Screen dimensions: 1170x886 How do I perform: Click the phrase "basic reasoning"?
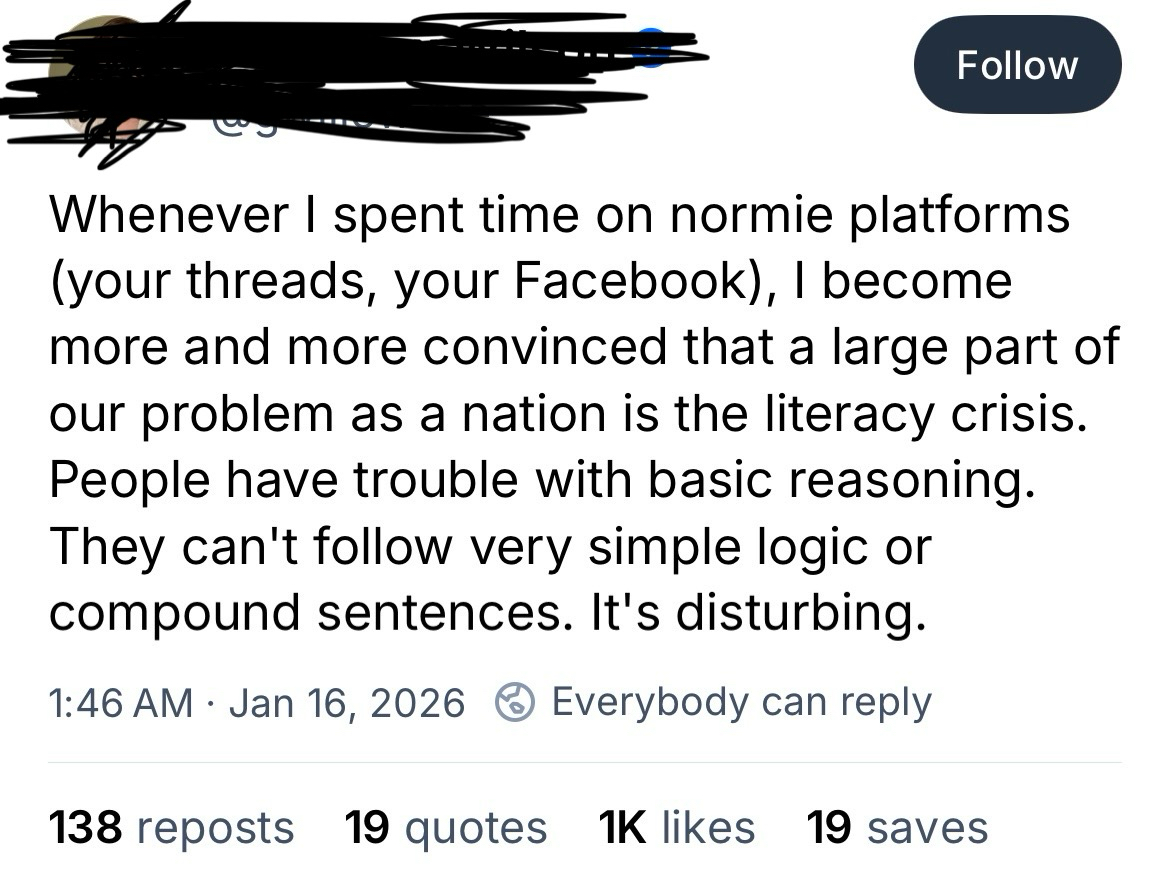[x=837, y=480]
